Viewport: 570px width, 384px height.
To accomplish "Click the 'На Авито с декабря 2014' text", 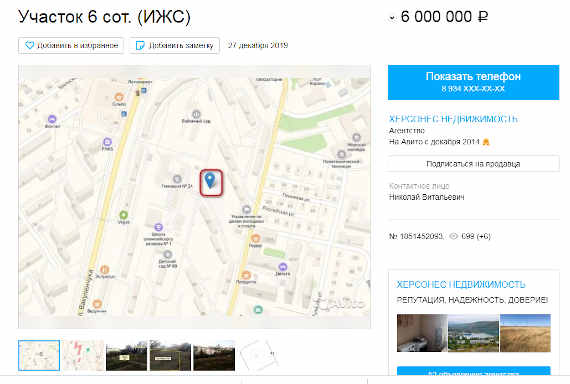I will coord(434,142).
